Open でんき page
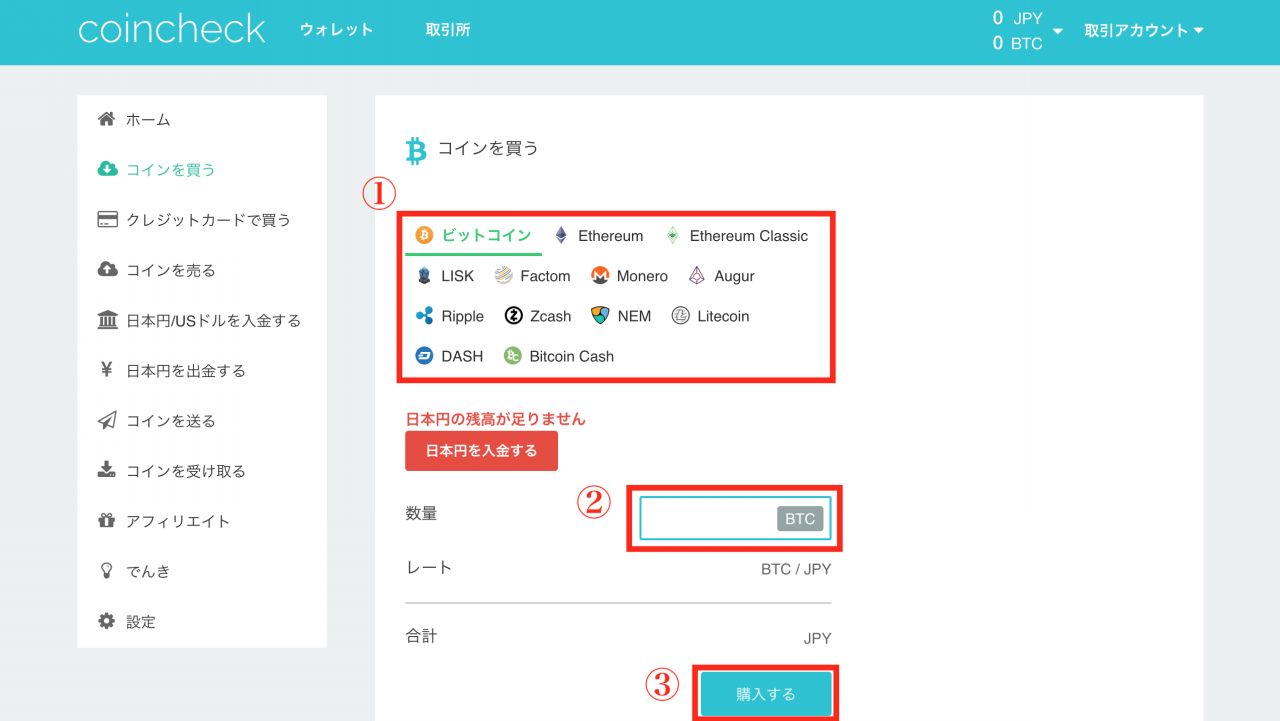1280x721 pixels. (x=148, y=571)
